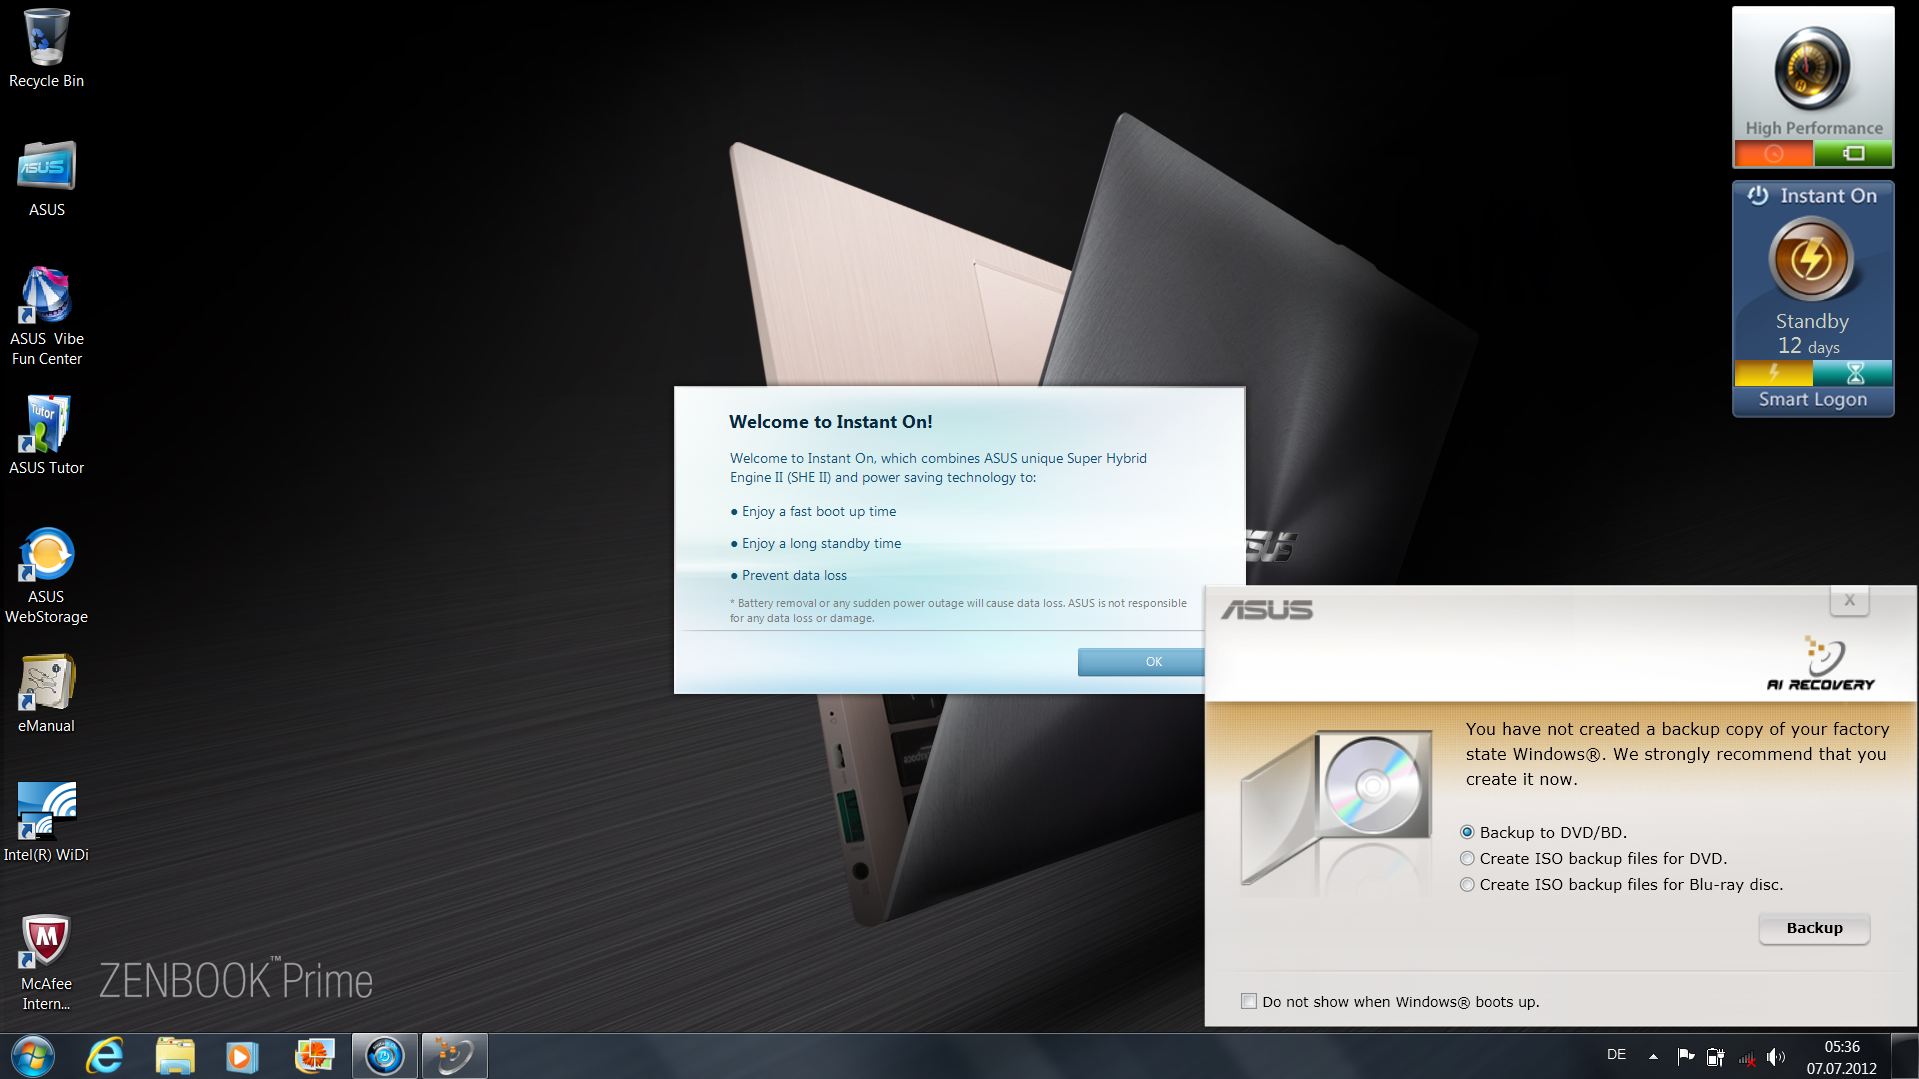Close the ASUS AI Recovery window

1849,601
